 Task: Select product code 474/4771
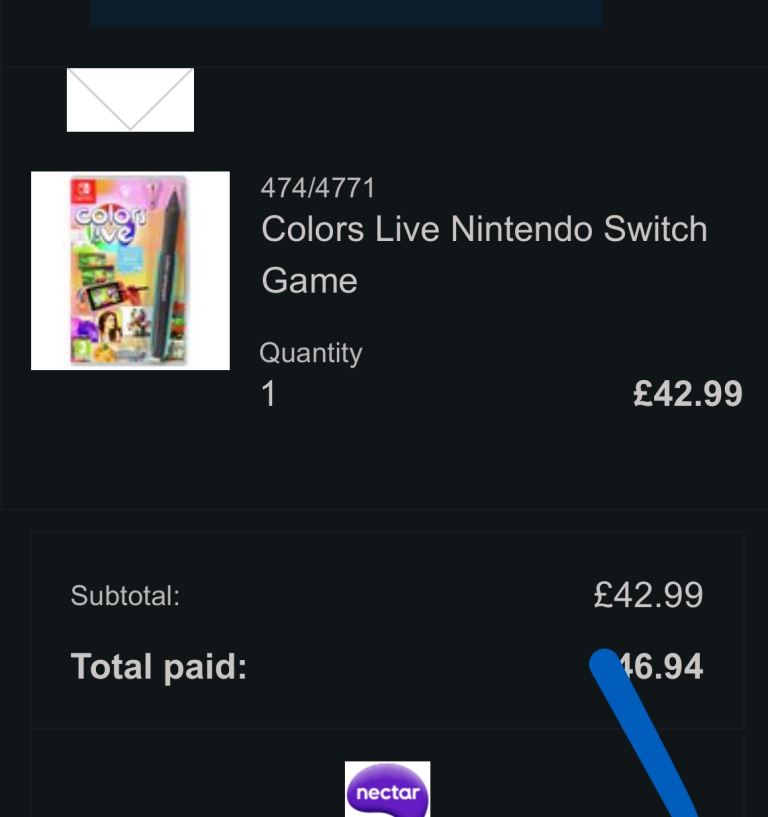pos(318,187)
